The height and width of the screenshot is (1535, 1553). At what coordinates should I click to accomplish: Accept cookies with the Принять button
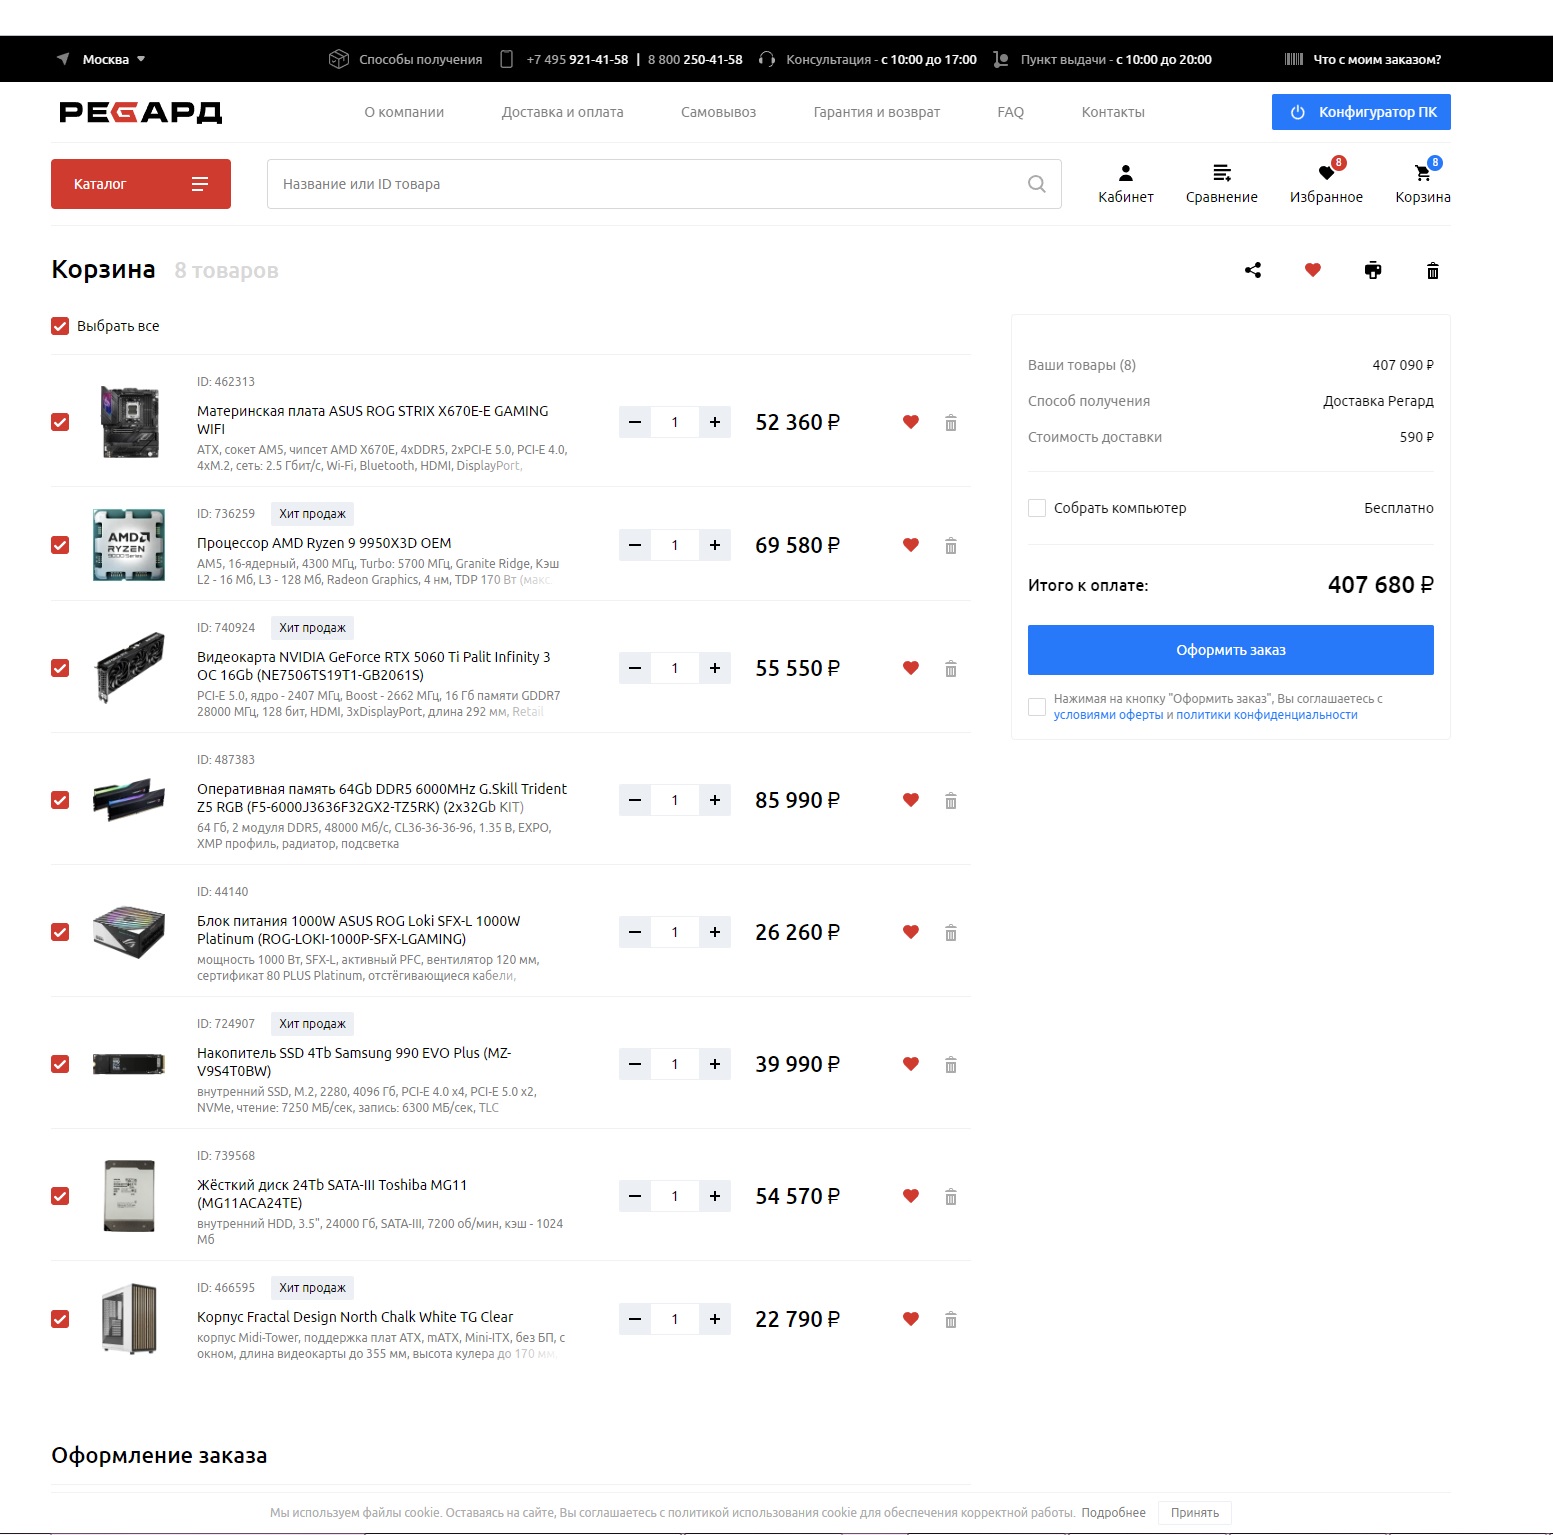pos(1195,1513)
